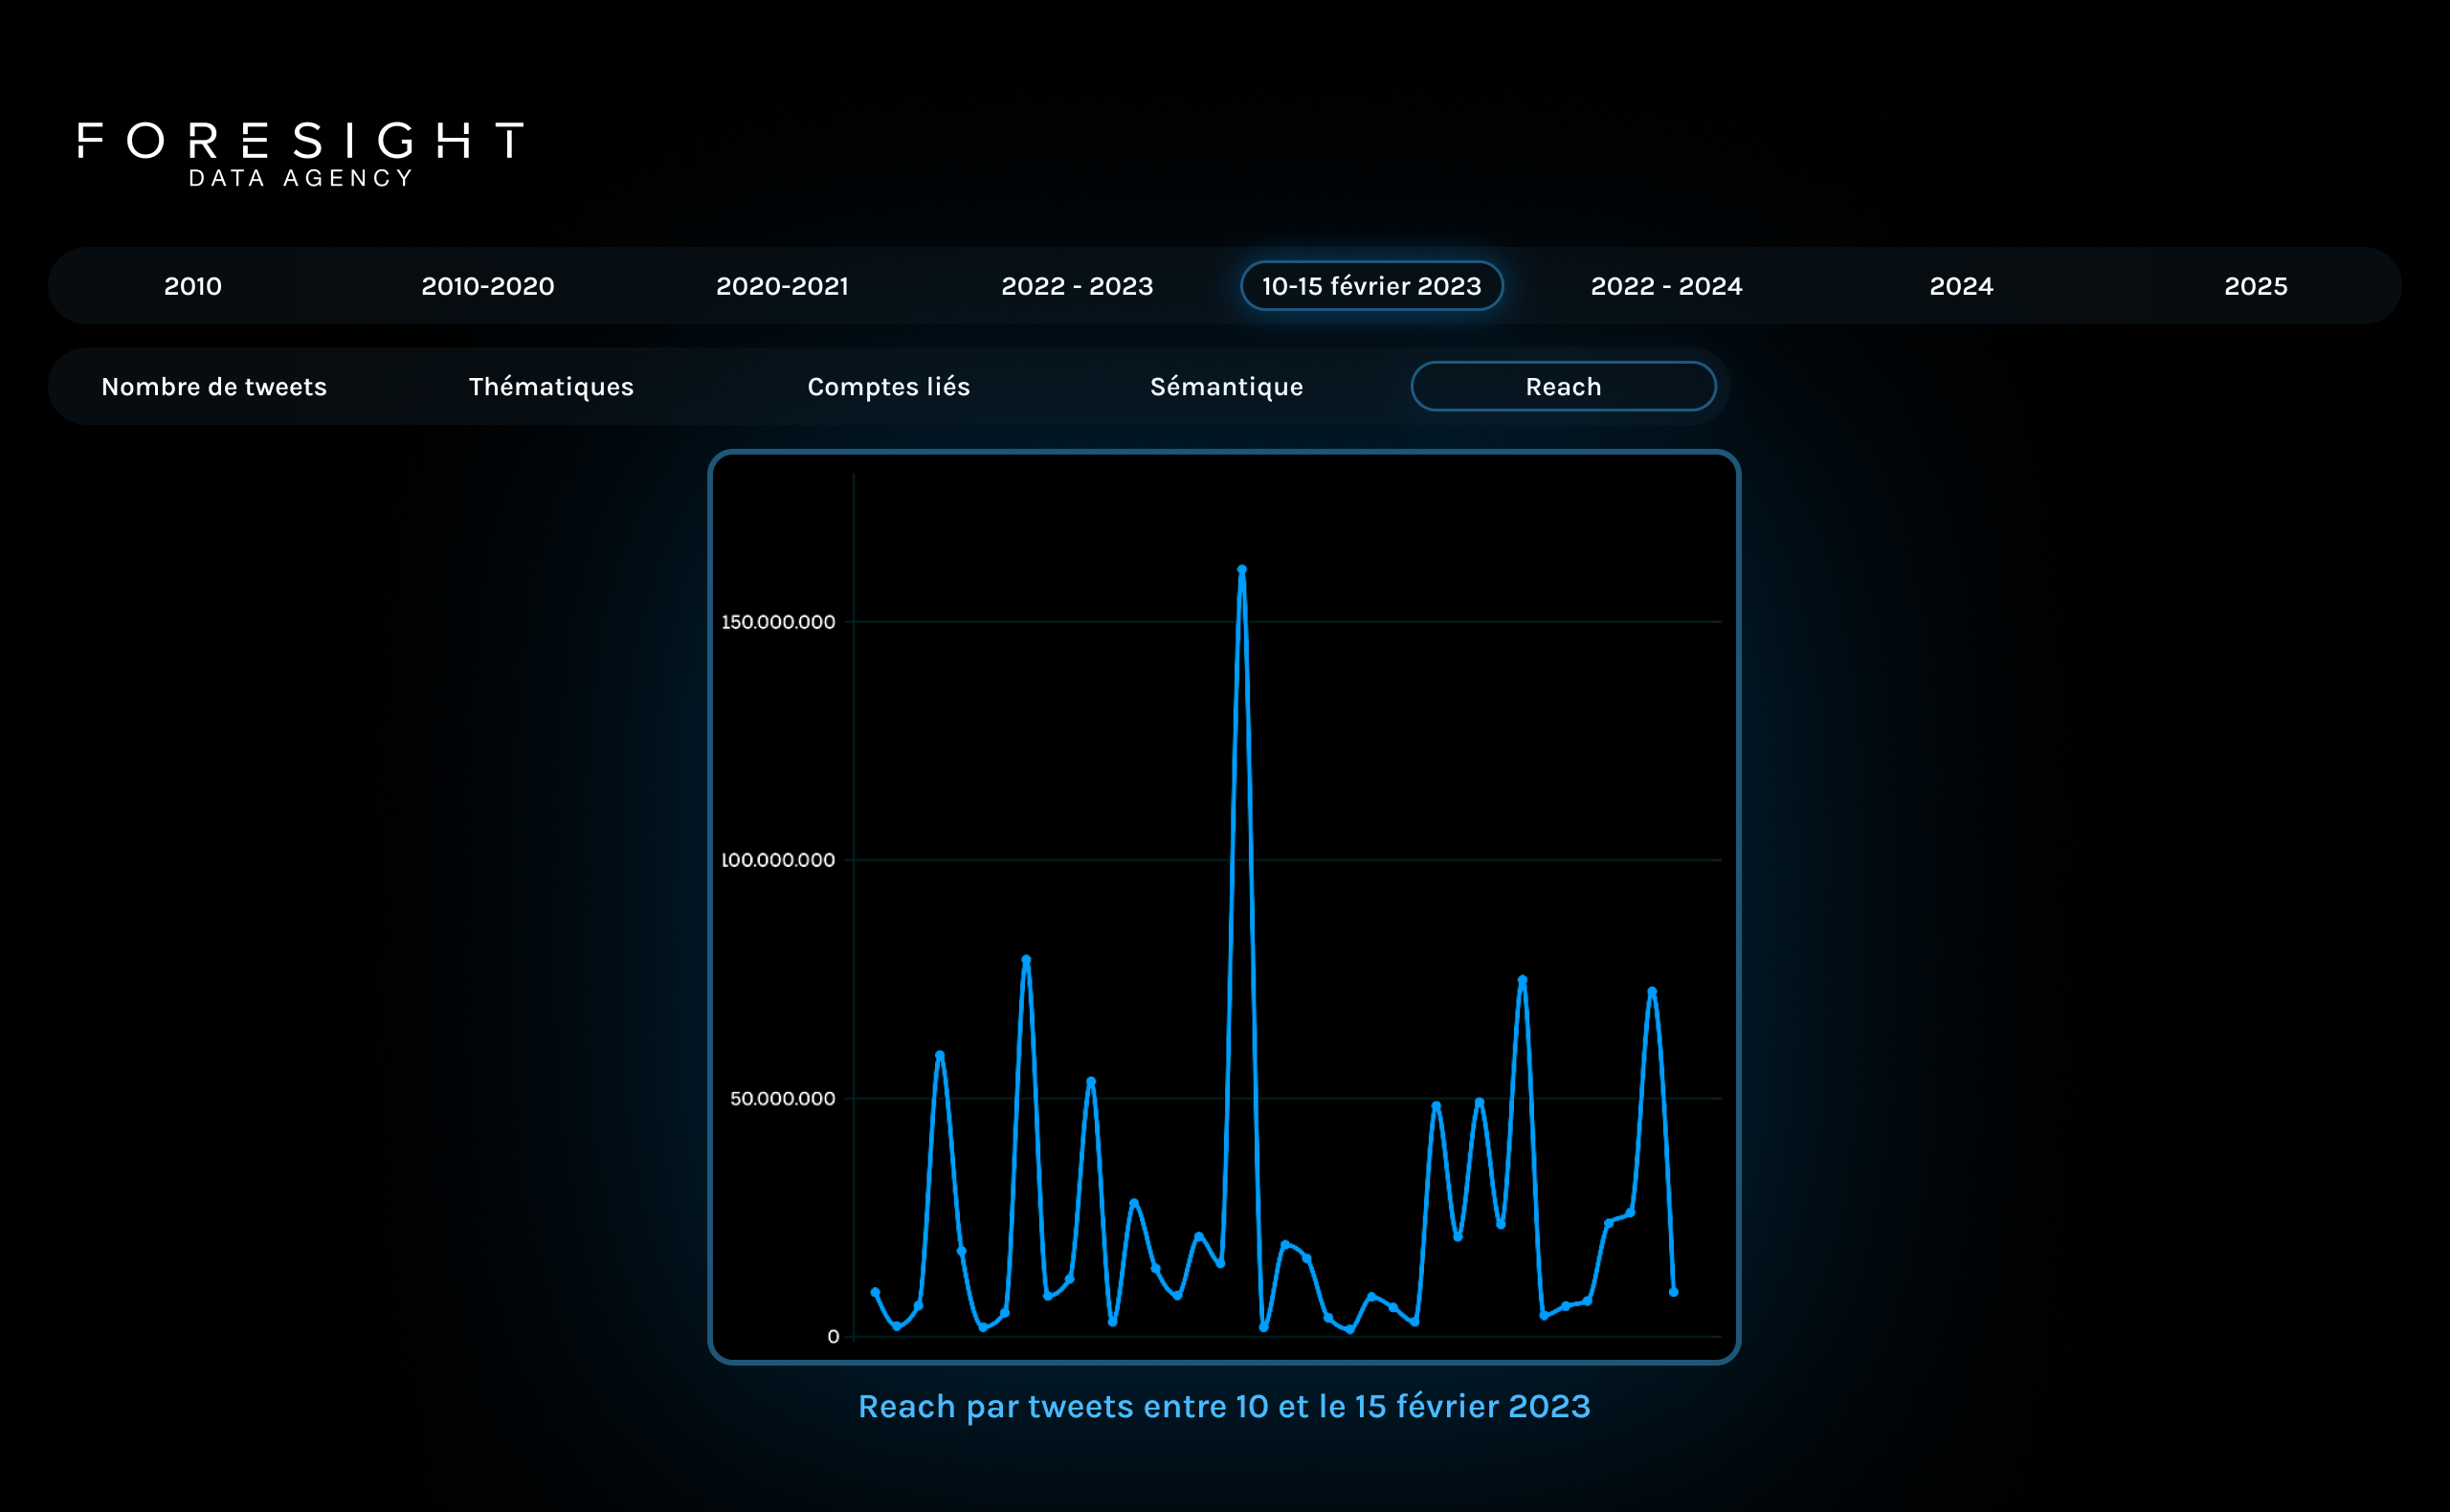Click the Foresight Data Agency logo
Screen dimensions: 2450x1512
coord(300,153)
